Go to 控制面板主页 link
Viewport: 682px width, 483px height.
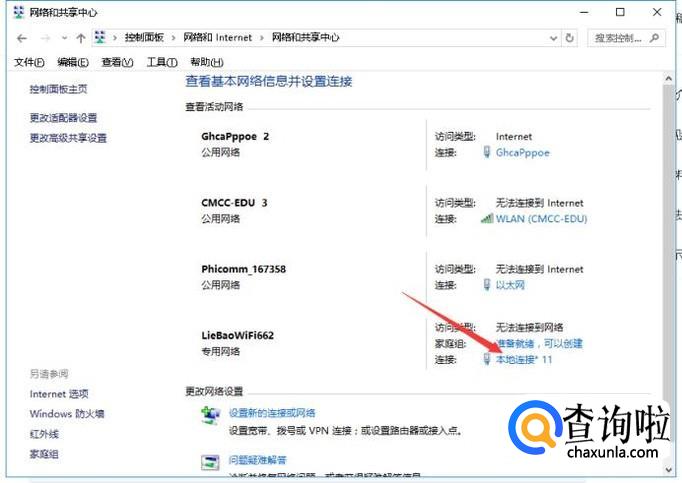pos(58,89)
